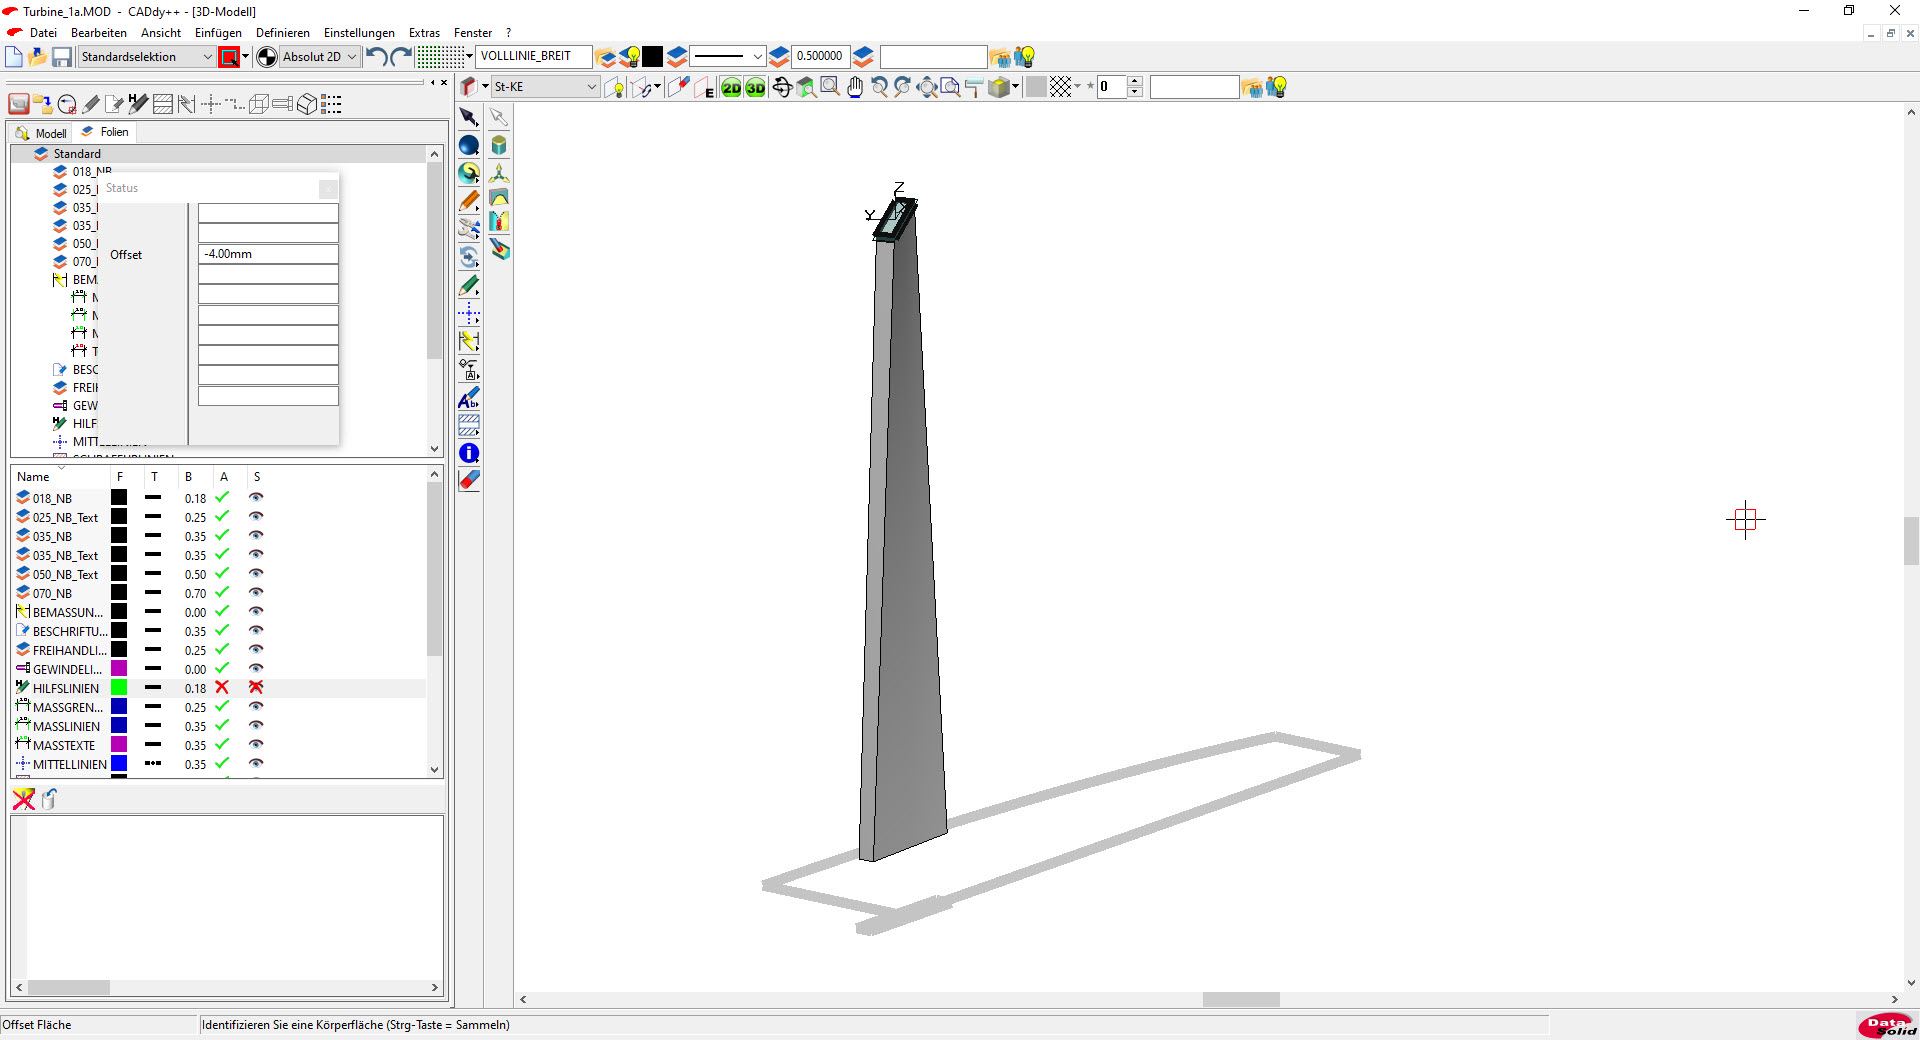Screen dimensions: 1920x1040
Task: Click the green color swatch of HILFSLINIEN
Action: tap(119, 688)
